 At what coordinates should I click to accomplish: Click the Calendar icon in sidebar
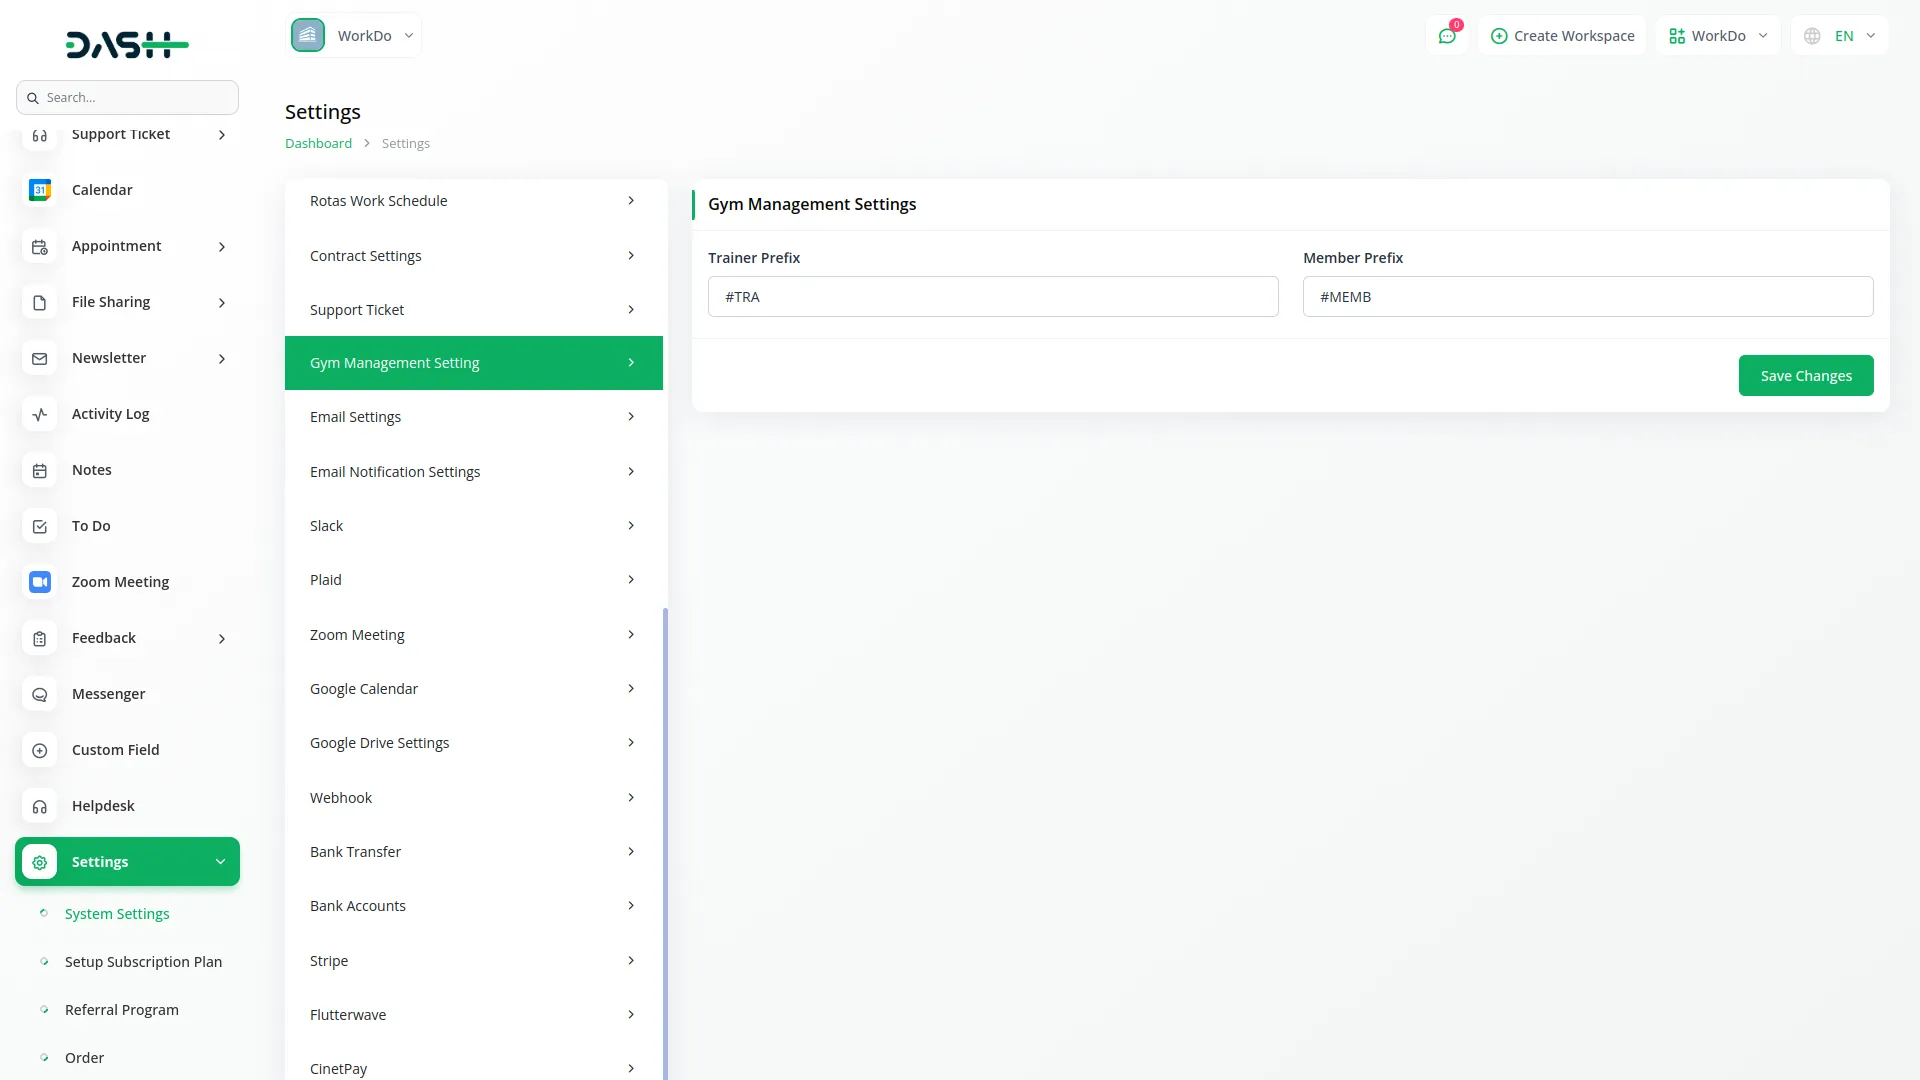[x=40, y=190]
